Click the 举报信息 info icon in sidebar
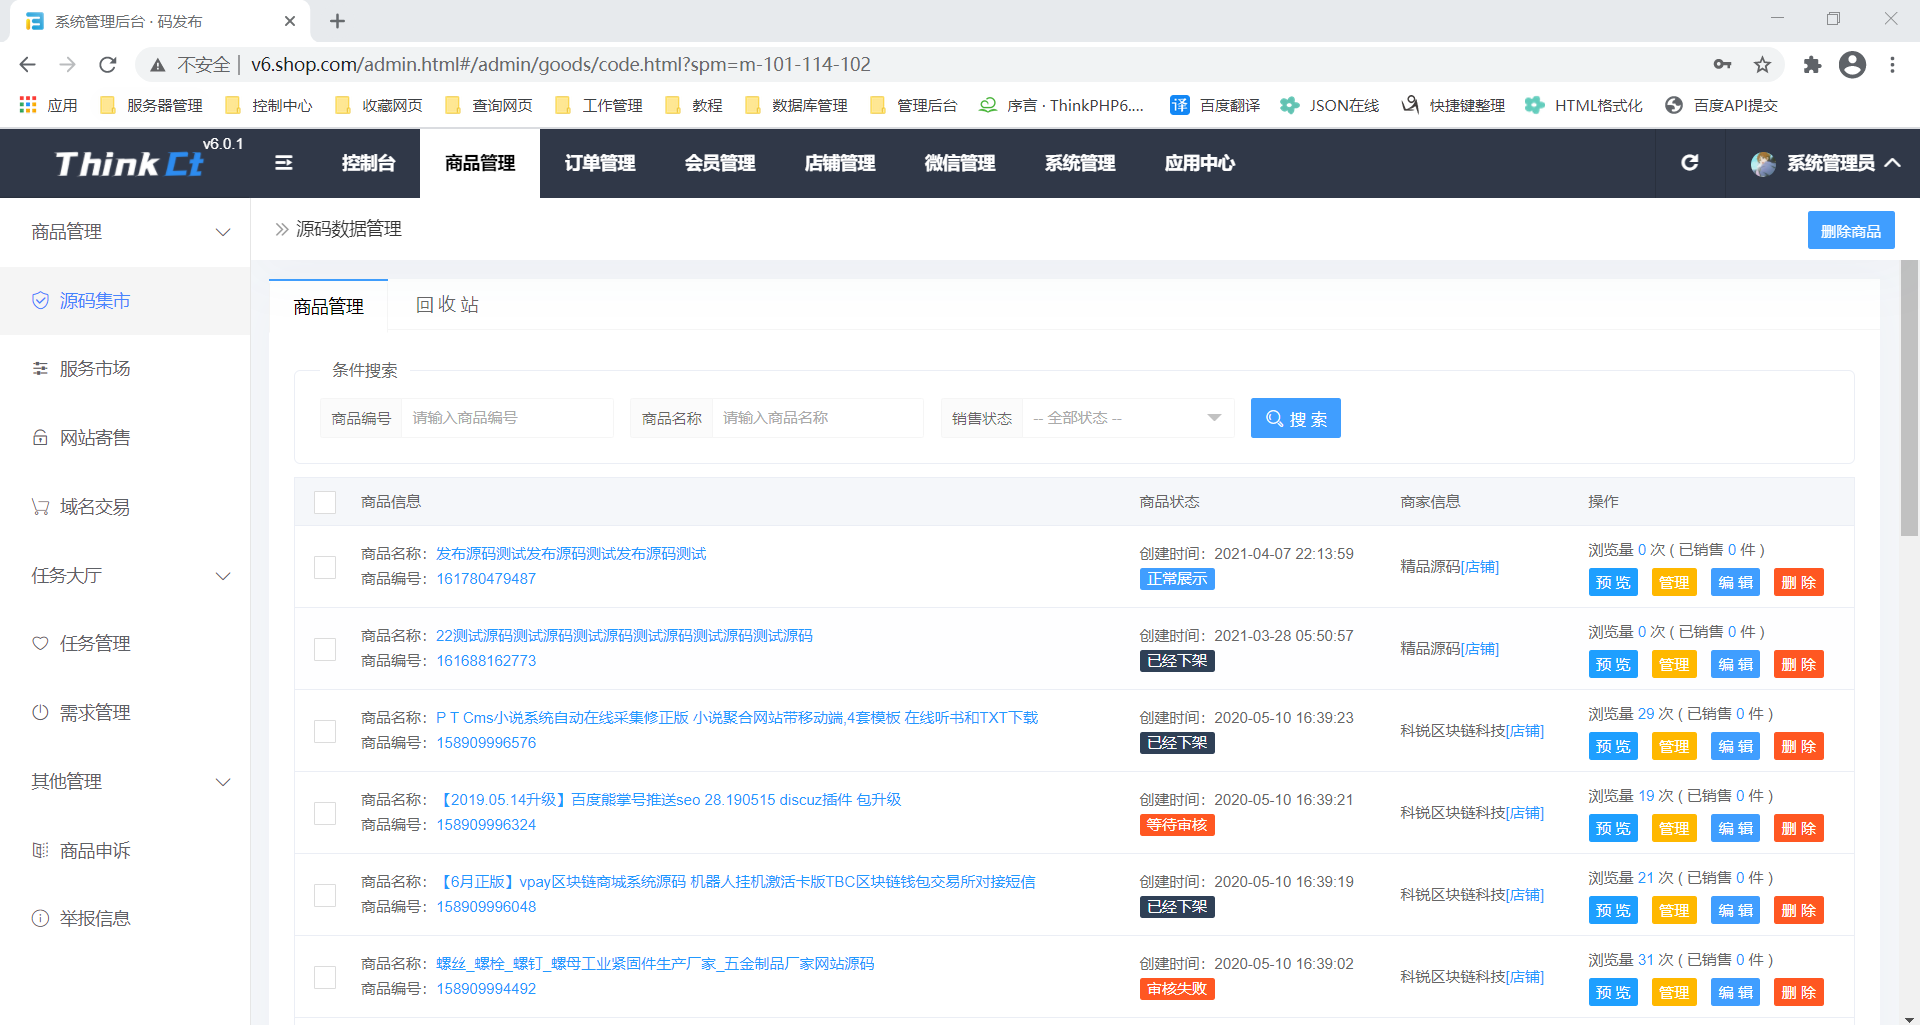 click(x=40, y=919)
